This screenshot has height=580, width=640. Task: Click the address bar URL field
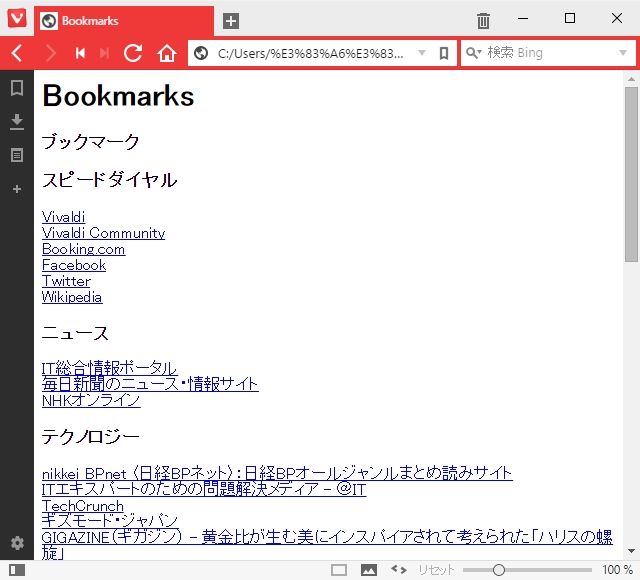311,53
